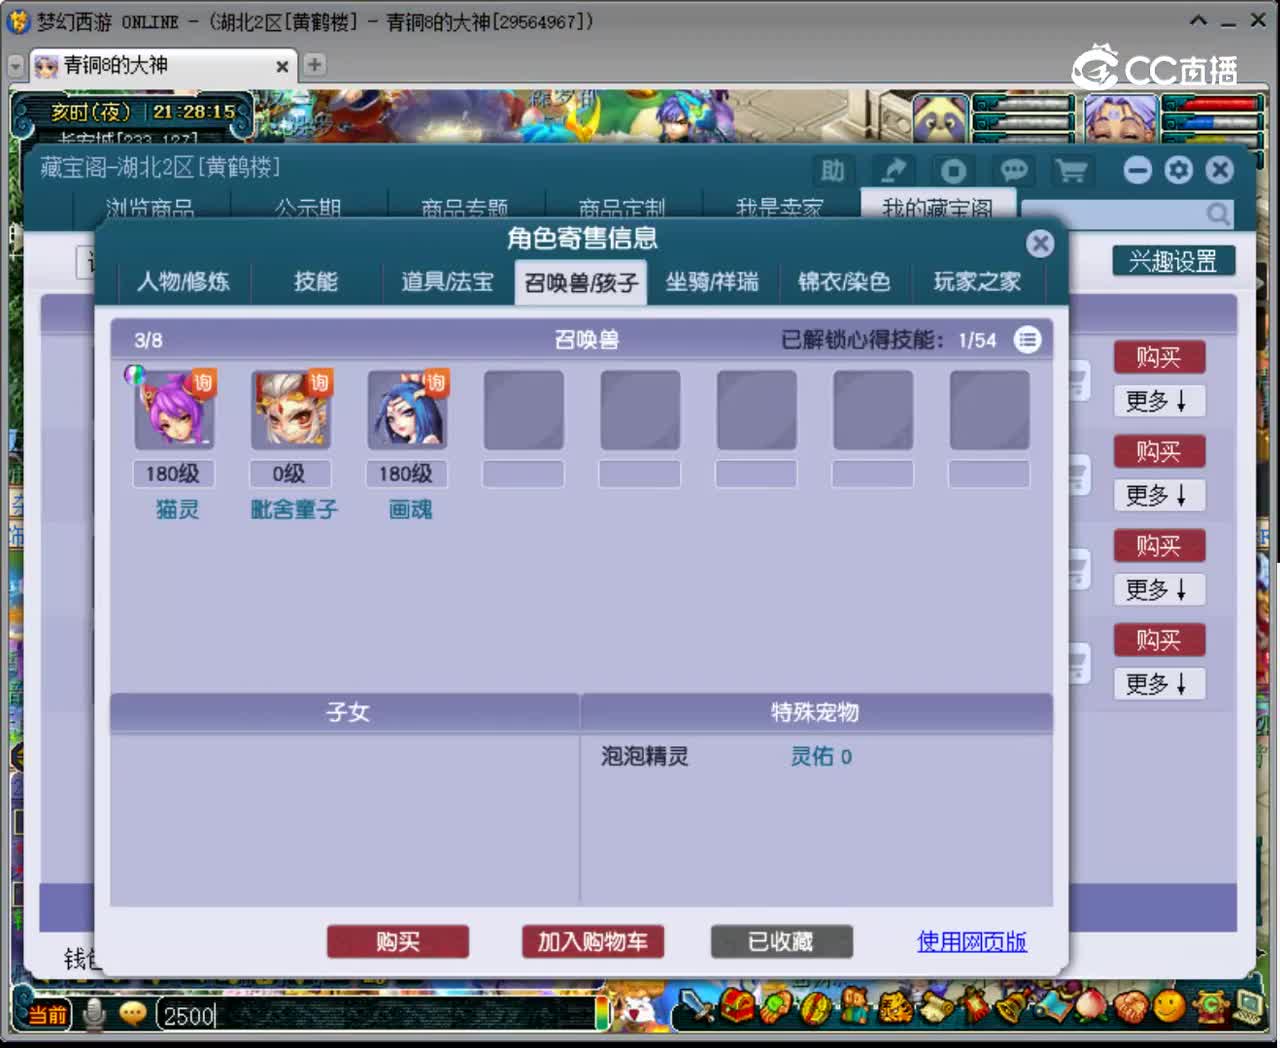Open the 使用网页版 link
Image resolution: width=1280 pixels, height=1048 pixels.
tap(972, 942)
